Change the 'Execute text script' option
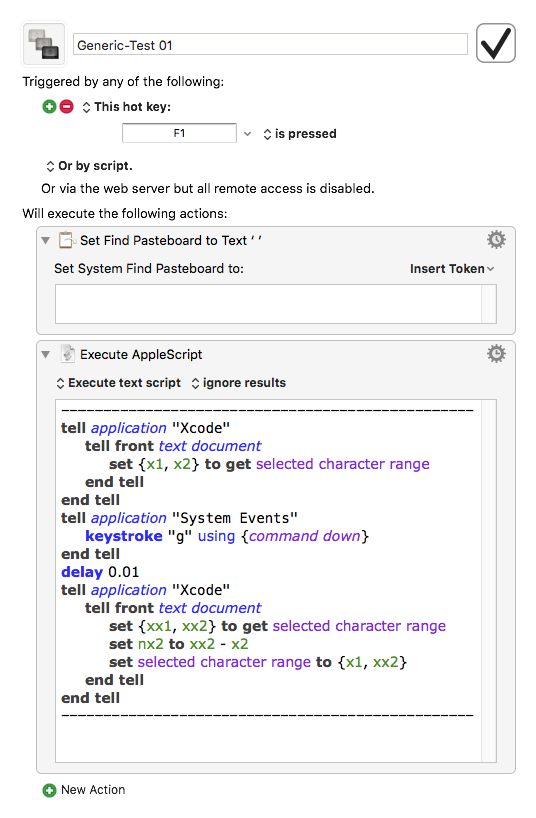 [118, 383]
